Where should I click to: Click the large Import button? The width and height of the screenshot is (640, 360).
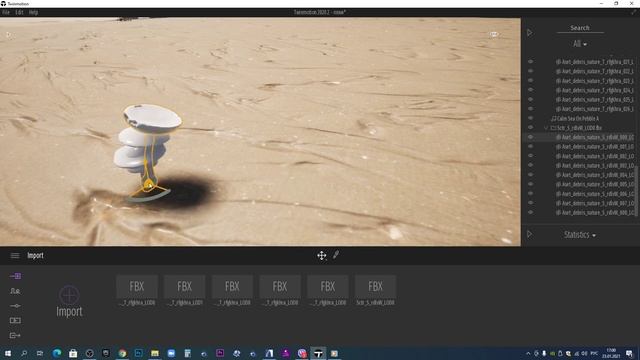(69, 301)
